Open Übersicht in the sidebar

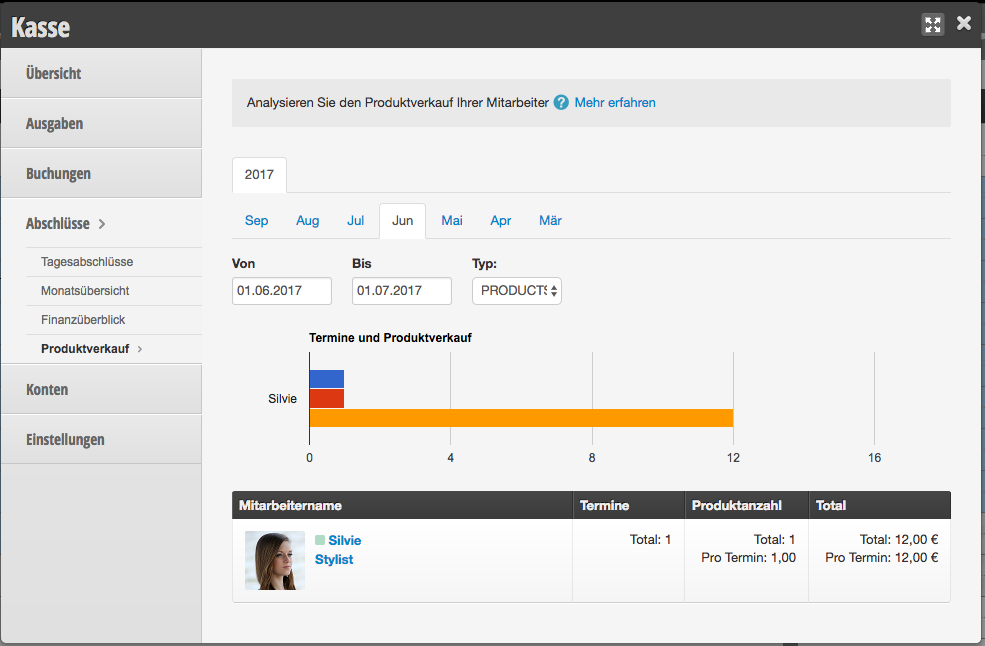pyautogui.click(x=101, y=74)
